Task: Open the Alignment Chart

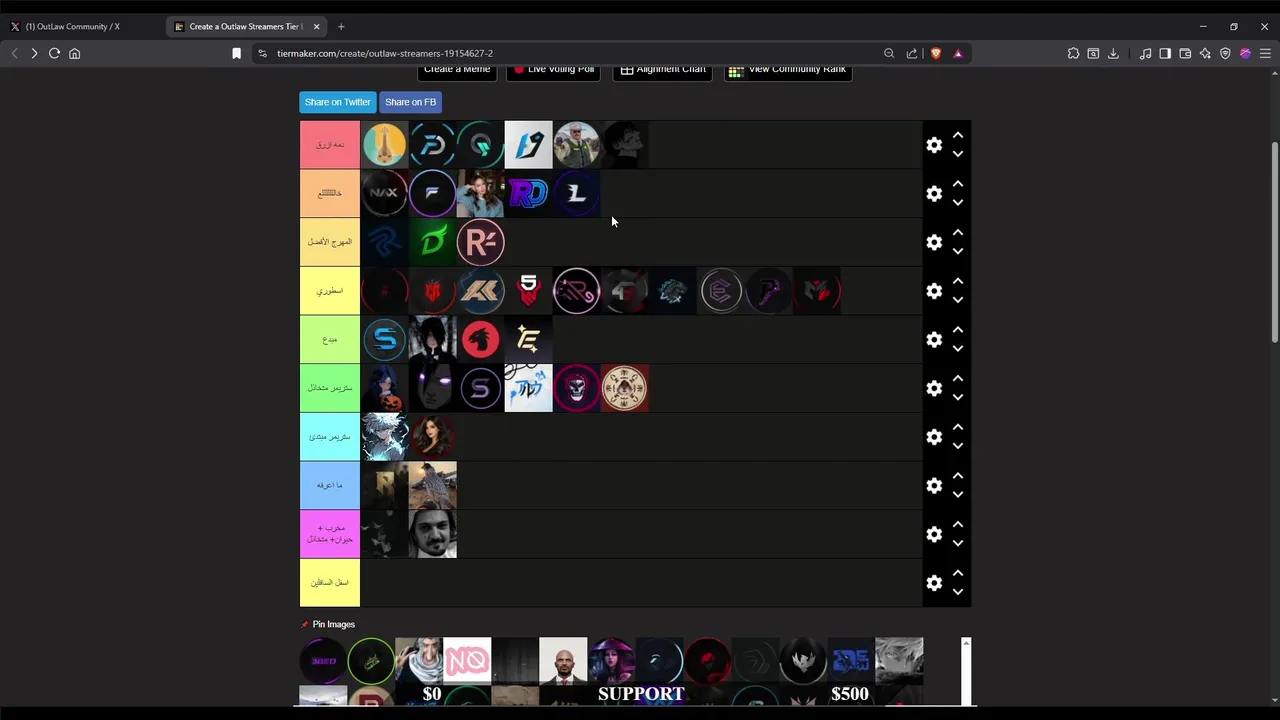Action: click(663, 71)
